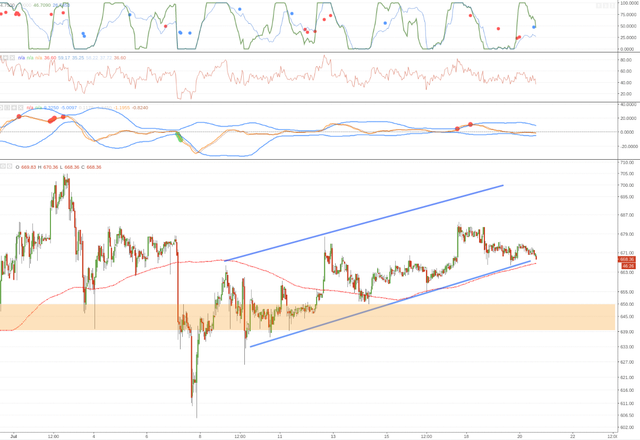Click the low value 668.36 in the legend
The height and width of the screenshot is (440, 640).
tap(72, 167)
